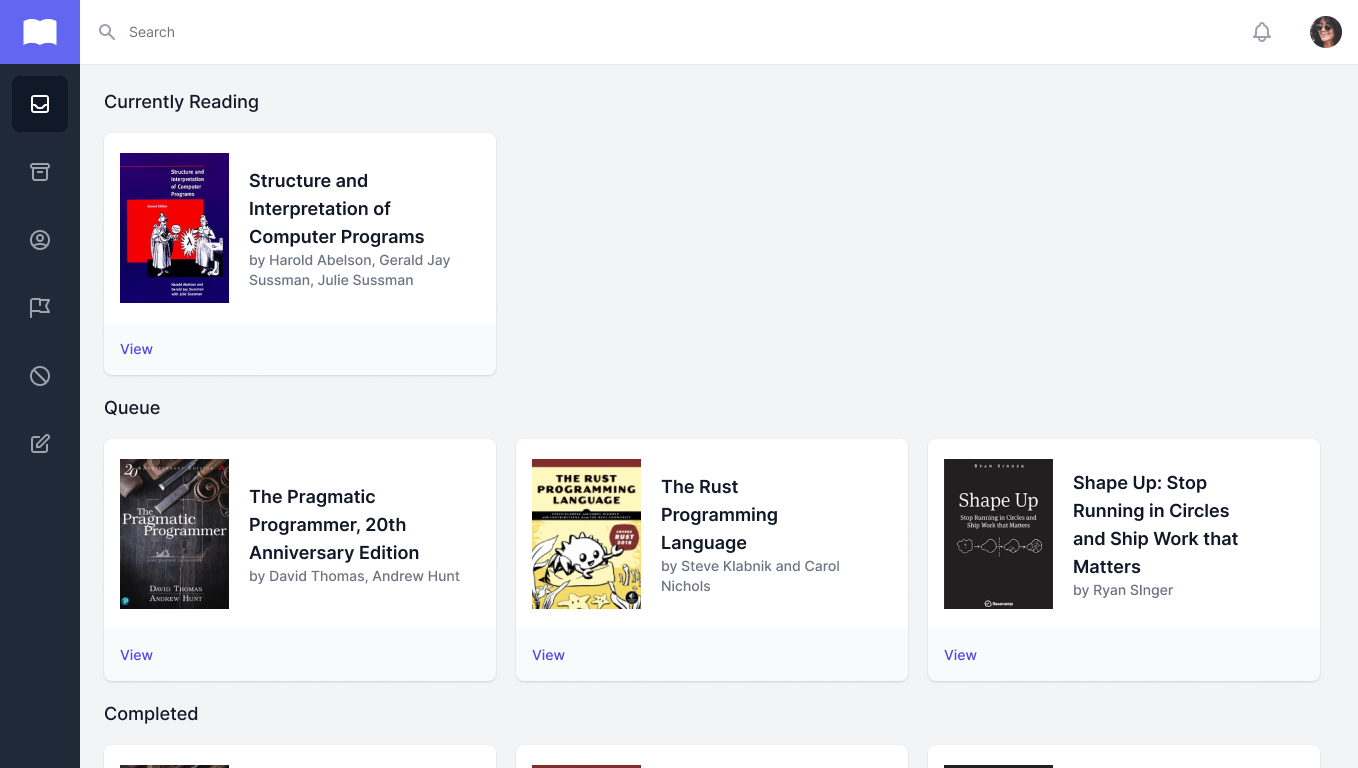The image size is (1358, 768).
Task: Select the Rust Programming Language cover
Action: tap(586, 534)
